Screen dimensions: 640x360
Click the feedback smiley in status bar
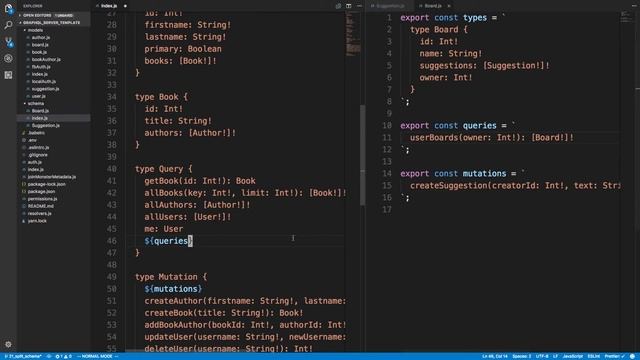632,356
